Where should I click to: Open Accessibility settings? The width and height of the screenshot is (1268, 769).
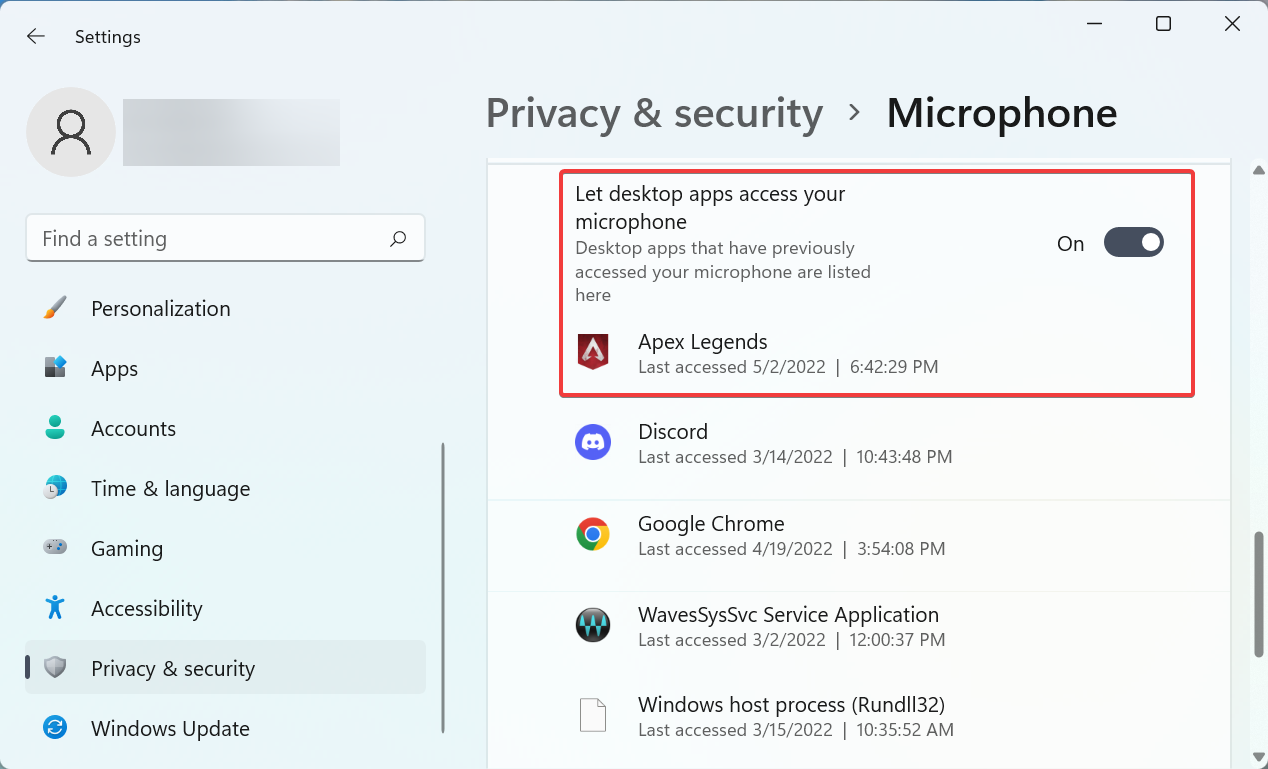146,609
